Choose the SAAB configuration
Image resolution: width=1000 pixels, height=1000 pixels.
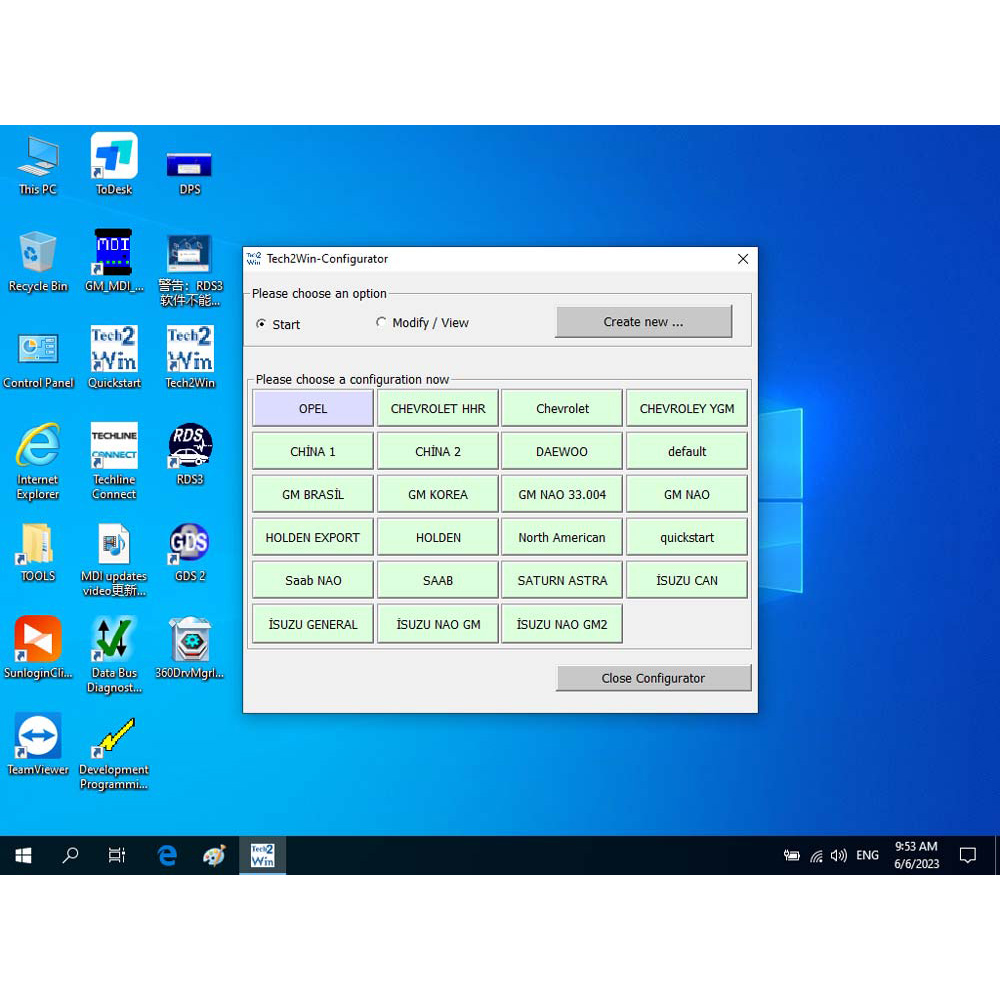pyautogui.click(x=438, y=580)
